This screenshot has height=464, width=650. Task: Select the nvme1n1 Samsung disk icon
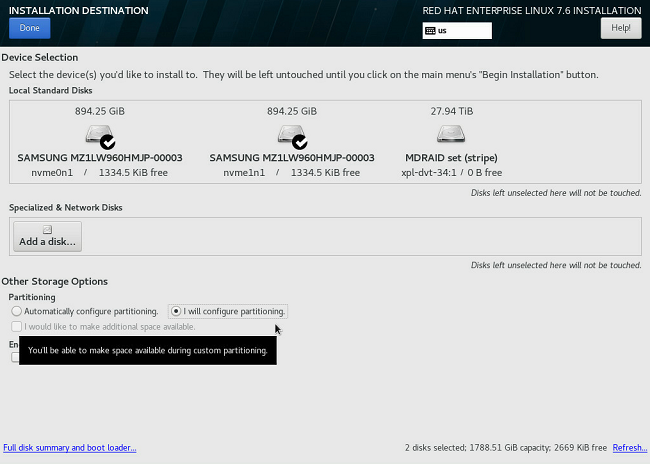click(x=290, y=134)
